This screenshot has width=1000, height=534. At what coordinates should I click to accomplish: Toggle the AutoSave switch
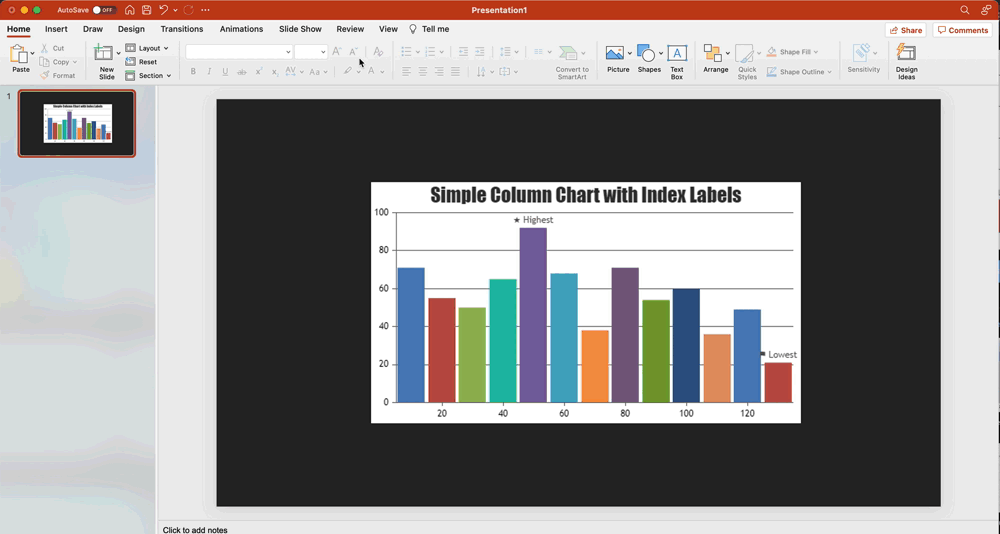pos(104,10)
